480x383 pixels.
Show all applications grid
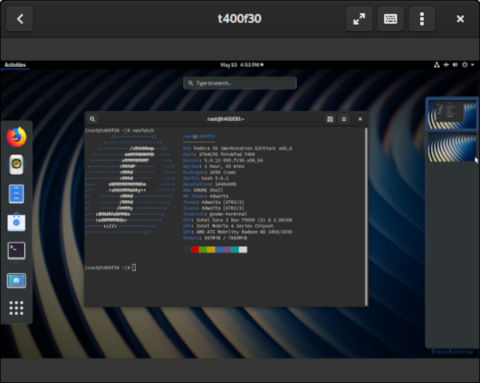click(x=16, y=308)
